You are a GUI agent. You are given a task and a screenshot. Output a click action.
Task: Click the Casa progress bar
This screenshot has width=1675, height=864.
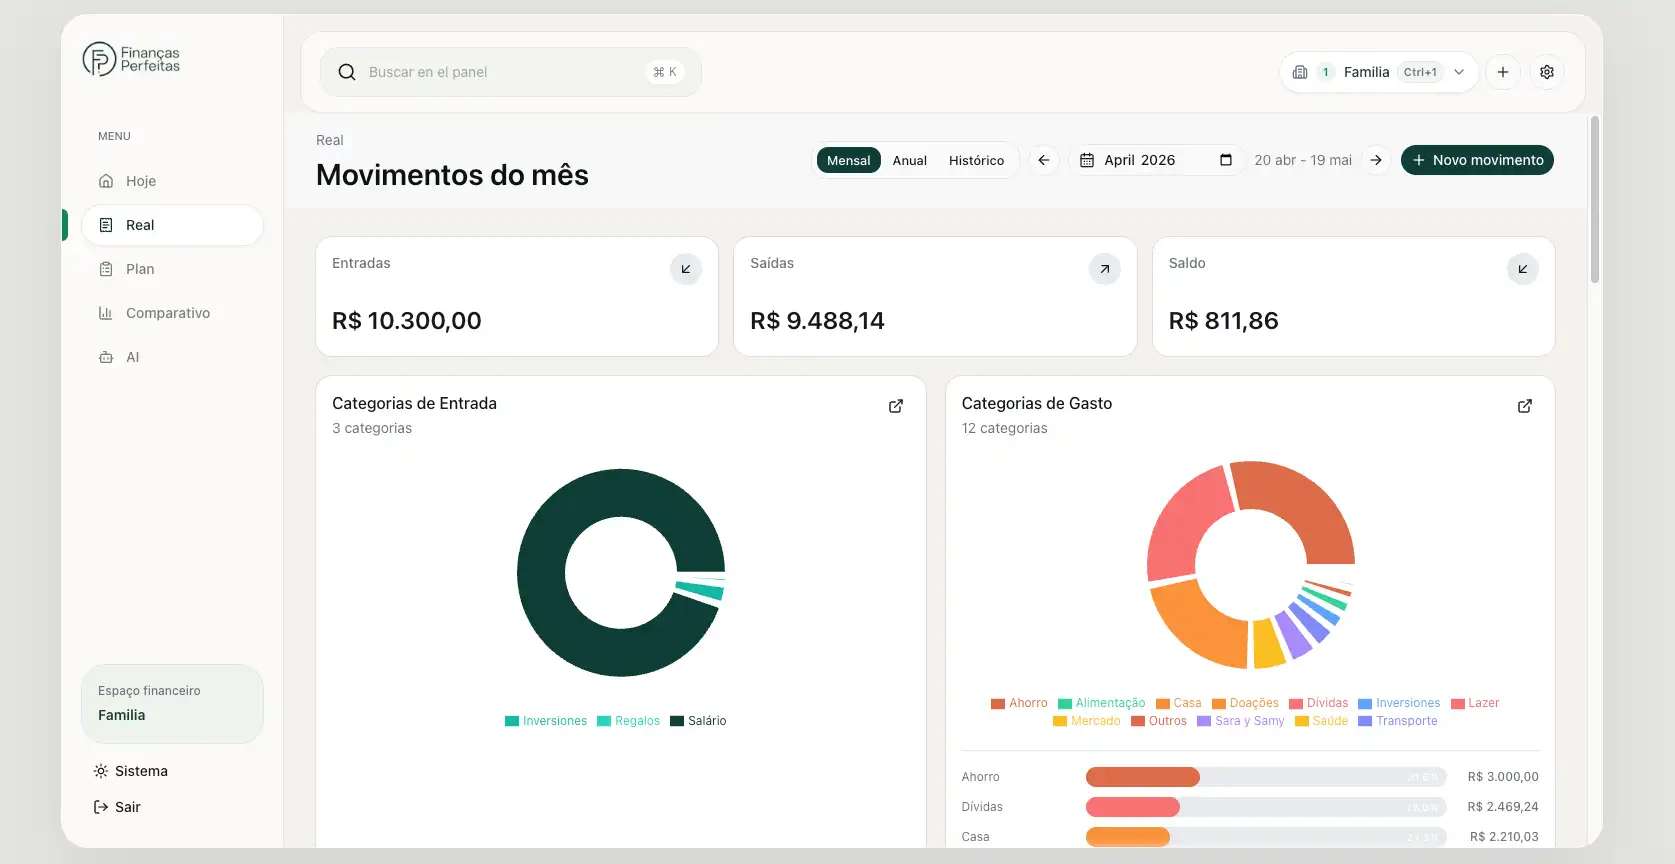point(1266,837)
